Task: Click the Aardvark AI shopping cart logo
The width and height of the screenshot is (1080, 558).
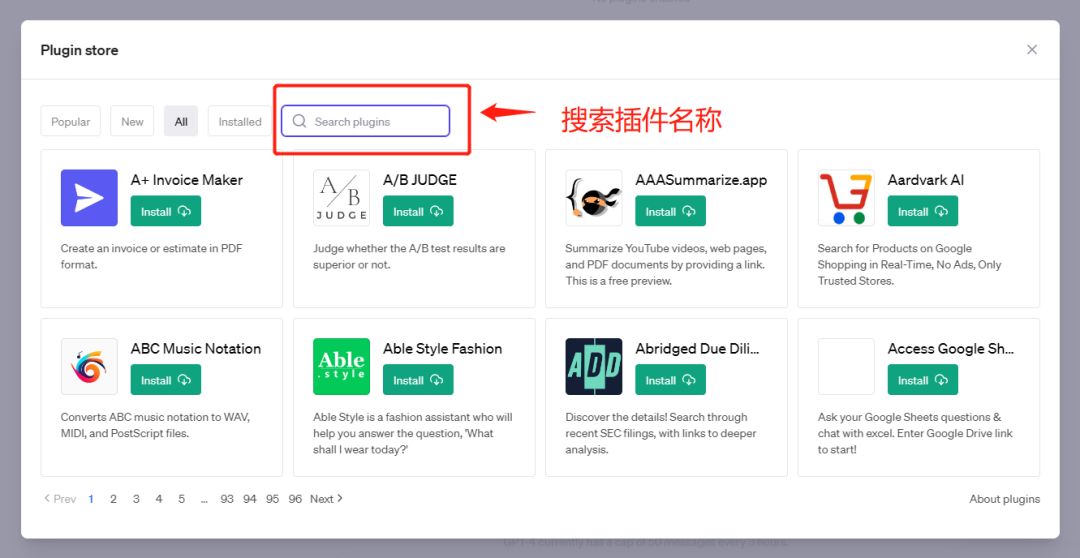Action: coord(846,198)
